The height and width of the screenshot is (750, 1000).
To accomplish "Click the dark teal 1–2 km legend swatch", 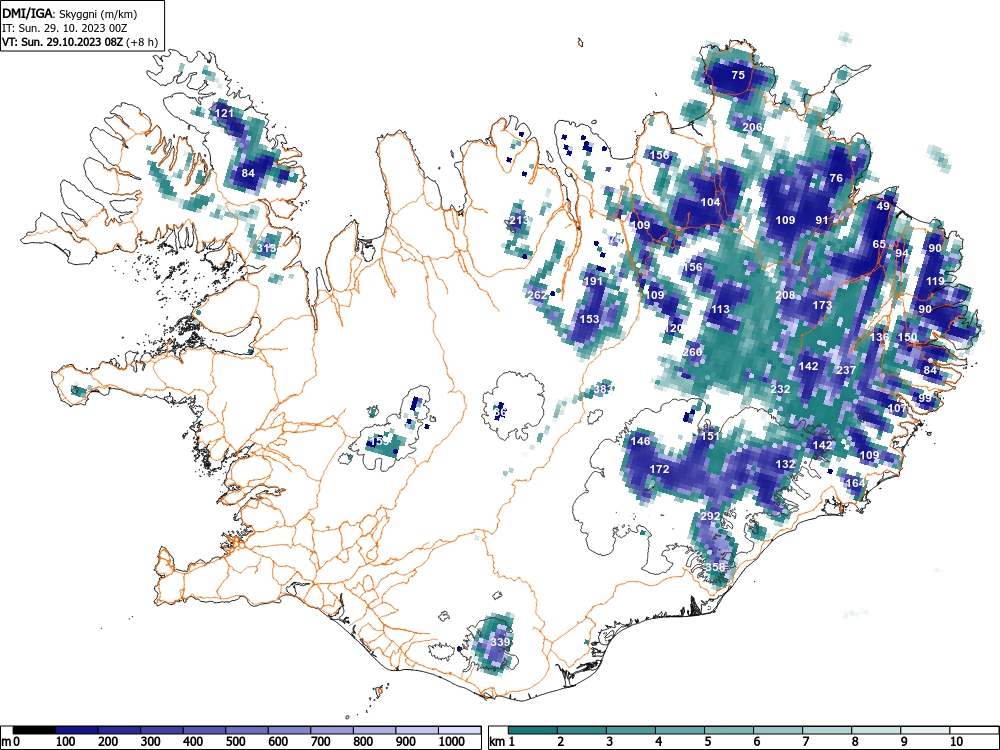I will [x=533, y=730].
